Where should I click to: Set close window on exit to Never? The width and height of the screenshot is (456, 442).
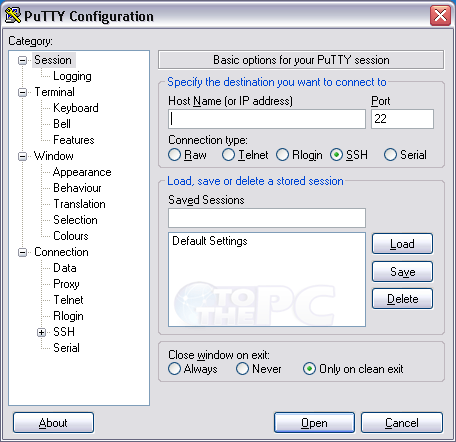point(242,369)
